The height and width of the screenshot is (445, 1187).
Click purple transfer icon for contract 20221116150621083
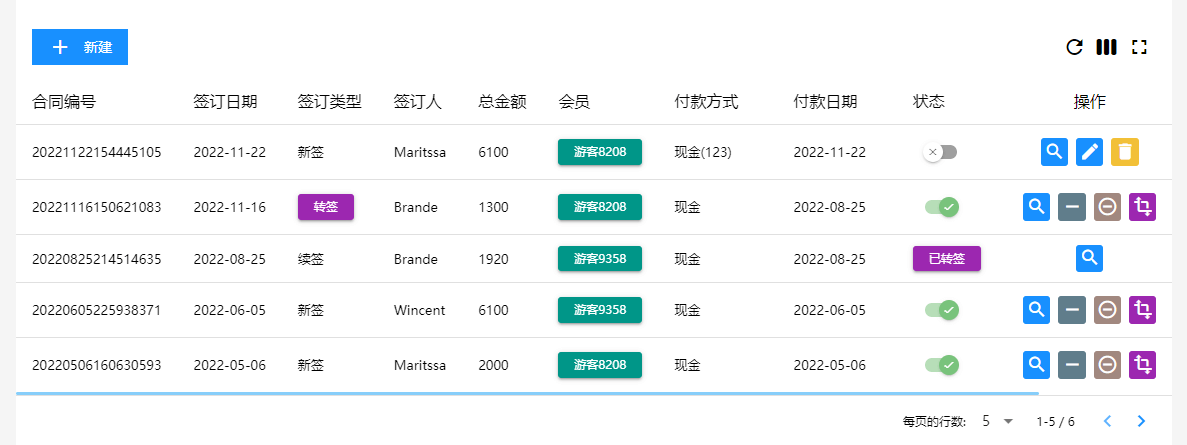(1142, 207)
